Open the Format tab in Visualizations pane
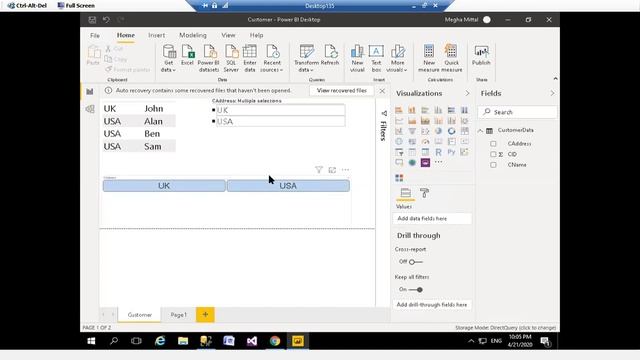 coord(424,193)
